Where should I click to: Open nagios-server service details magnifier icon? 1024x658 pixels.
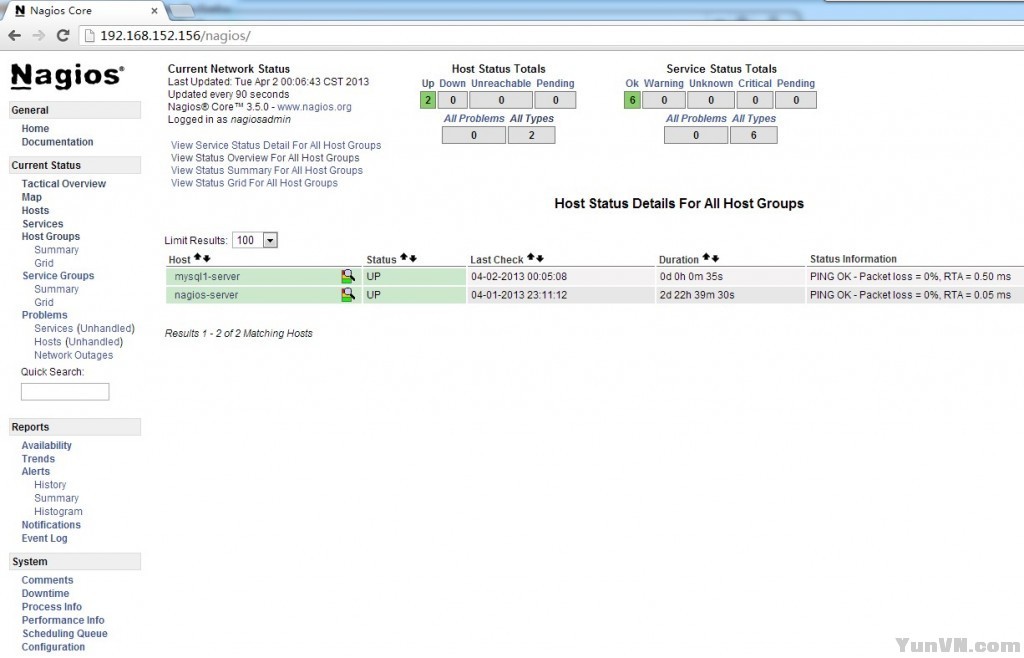pyautogui.click(x=348, y=294)
